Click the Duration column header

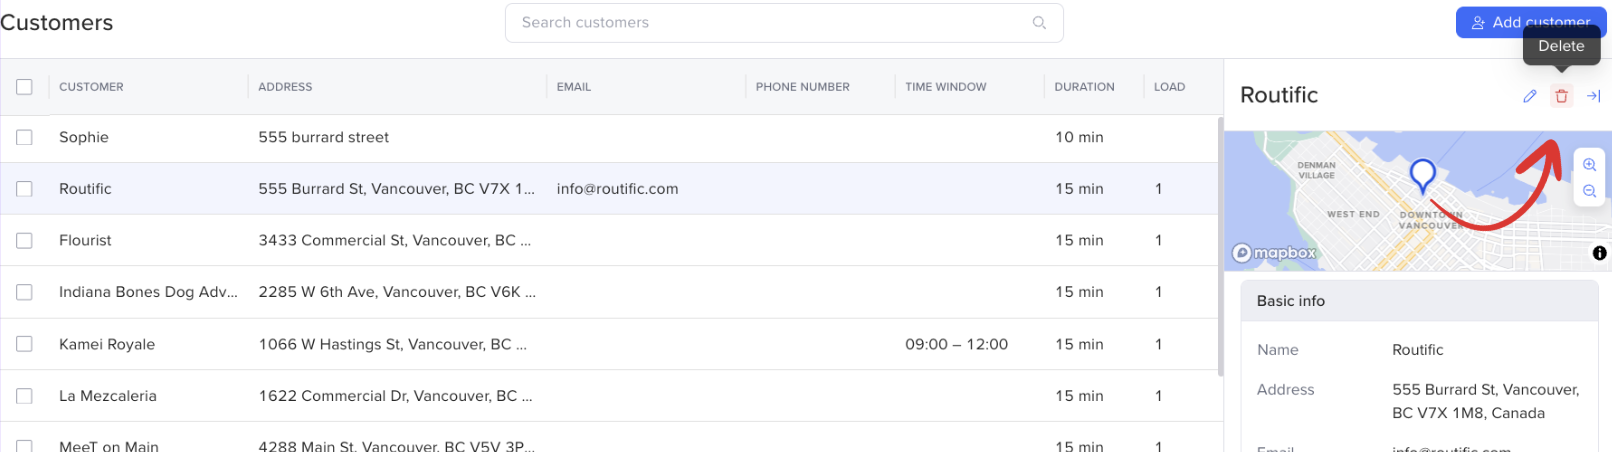[x=1084, y=87]
